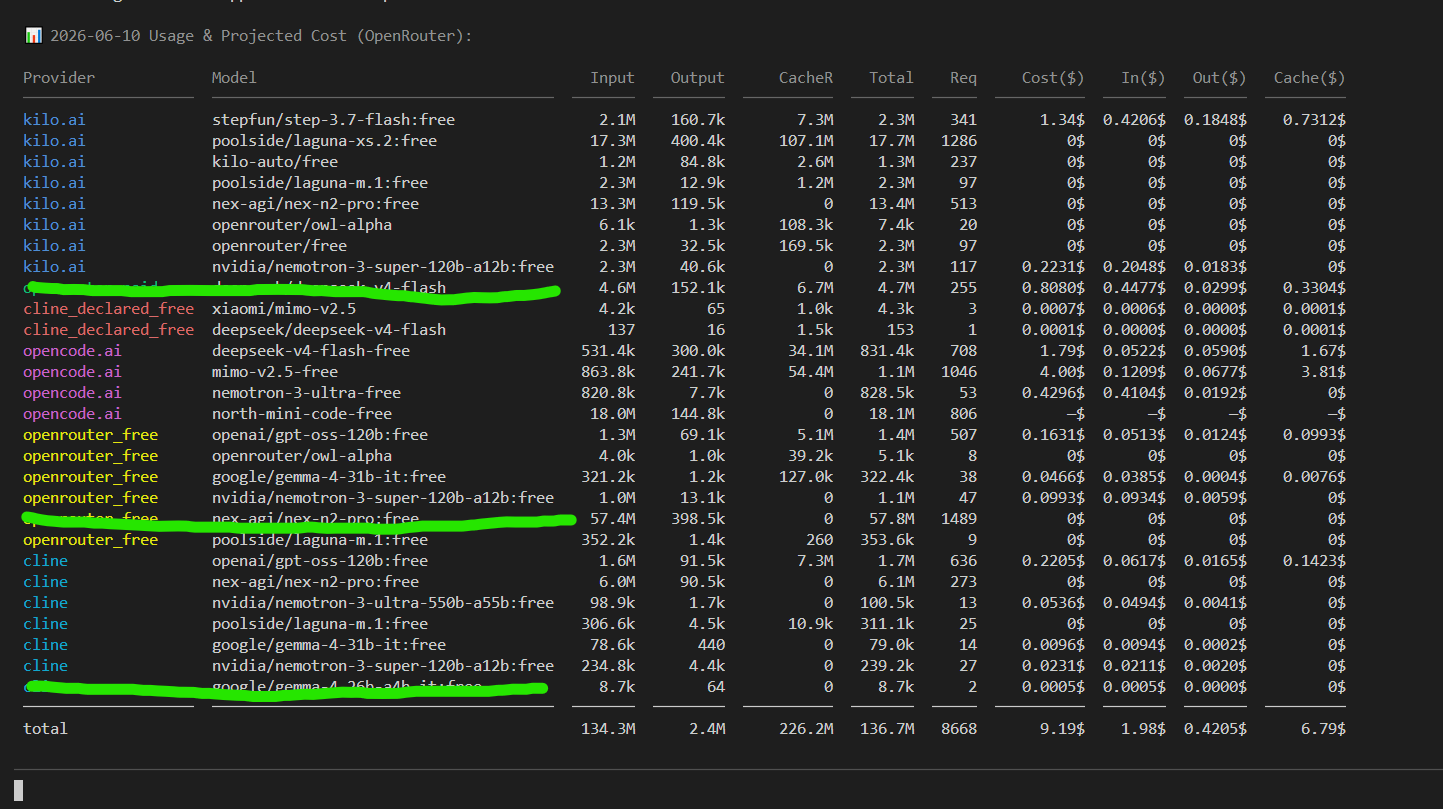Viewport: 1443px width, 809px height.
Task: Click the 'Model' column header
Action: (x=234, y=78)
